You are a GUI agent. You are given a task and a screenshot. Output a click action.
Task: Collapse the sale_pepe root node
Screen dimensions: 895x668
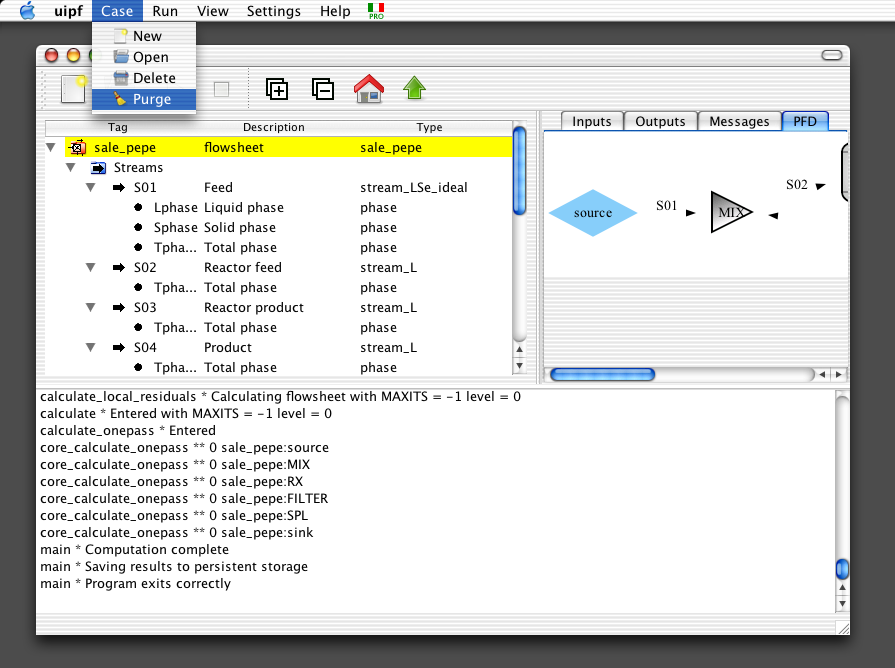point(51,148)
